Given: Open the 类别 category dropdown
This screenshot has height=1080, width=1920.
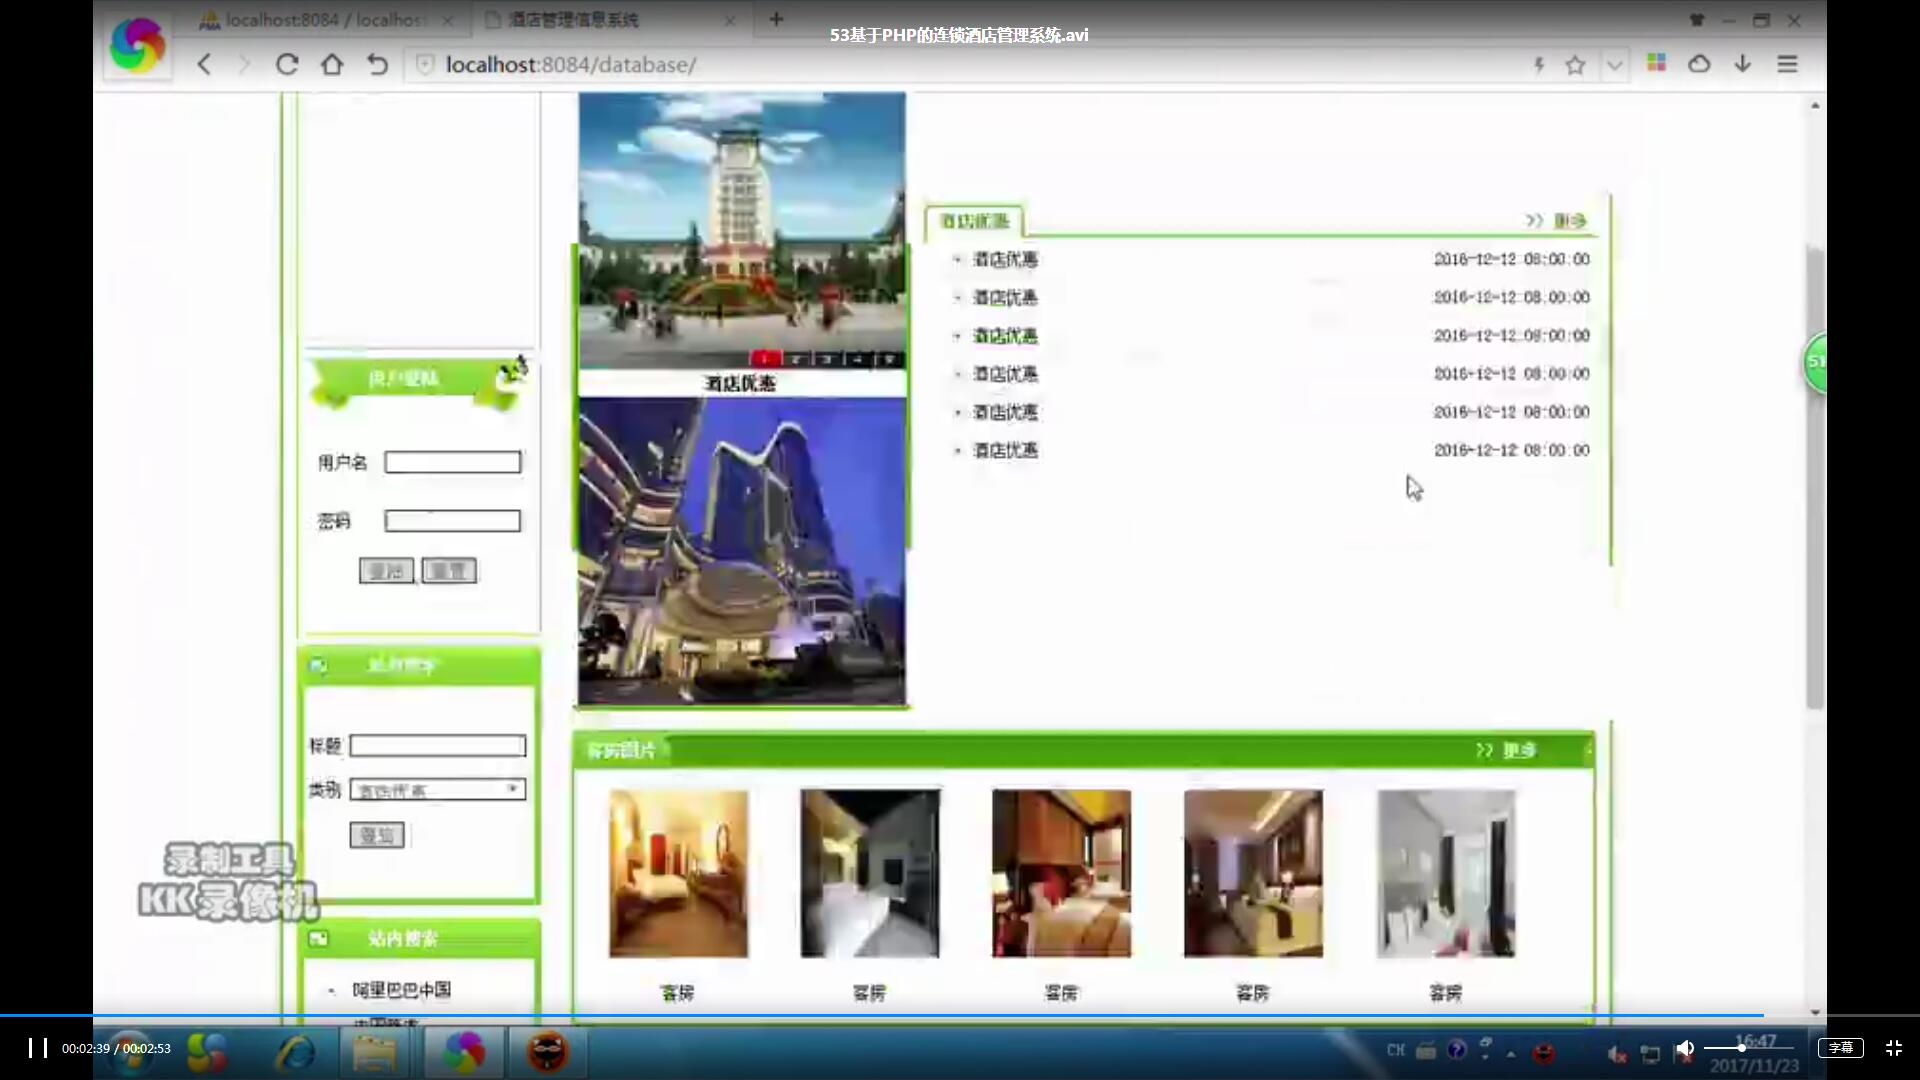Looking at the screenshot, I should point(438,789).
